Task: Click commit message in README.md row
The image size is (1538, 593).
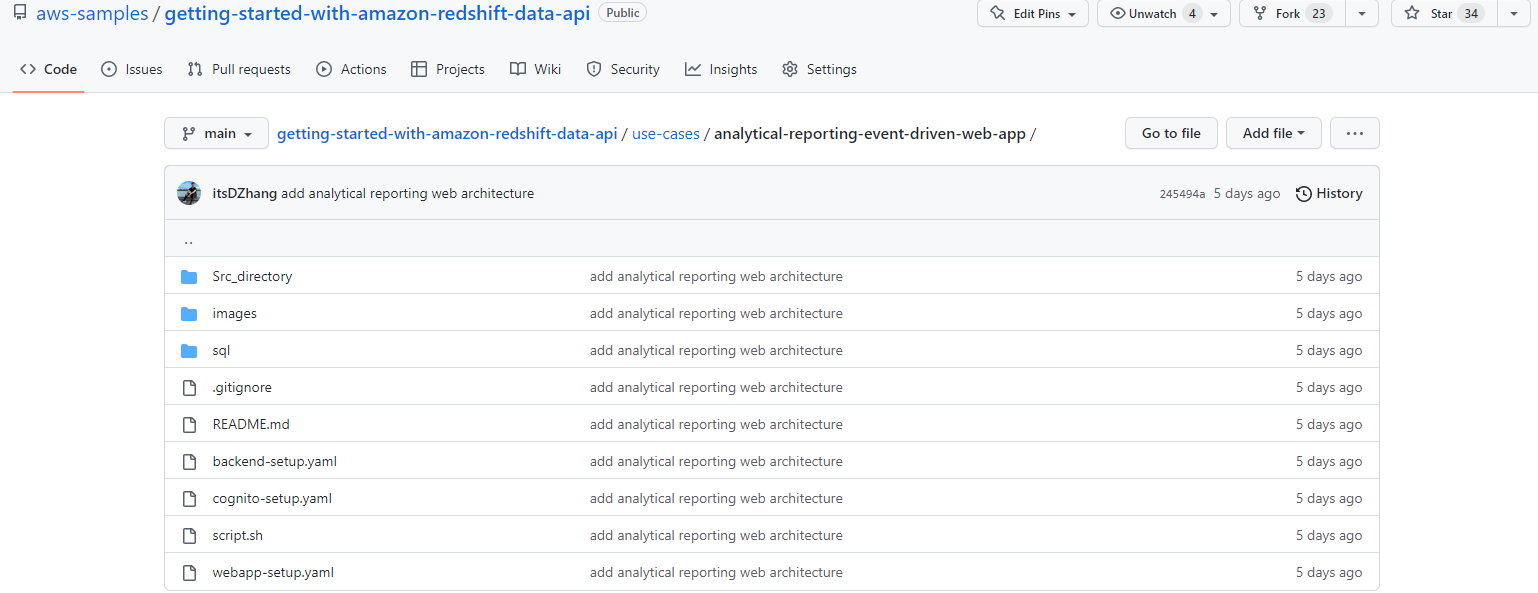Action: pyautogui.click(x=716, y=424)
